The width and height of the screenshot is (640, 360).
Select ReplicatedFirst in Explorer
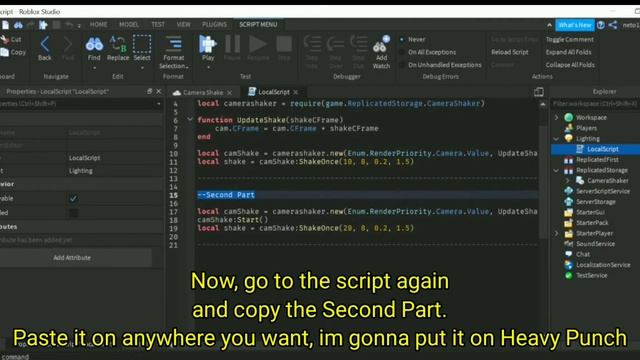tap(597, 160)
